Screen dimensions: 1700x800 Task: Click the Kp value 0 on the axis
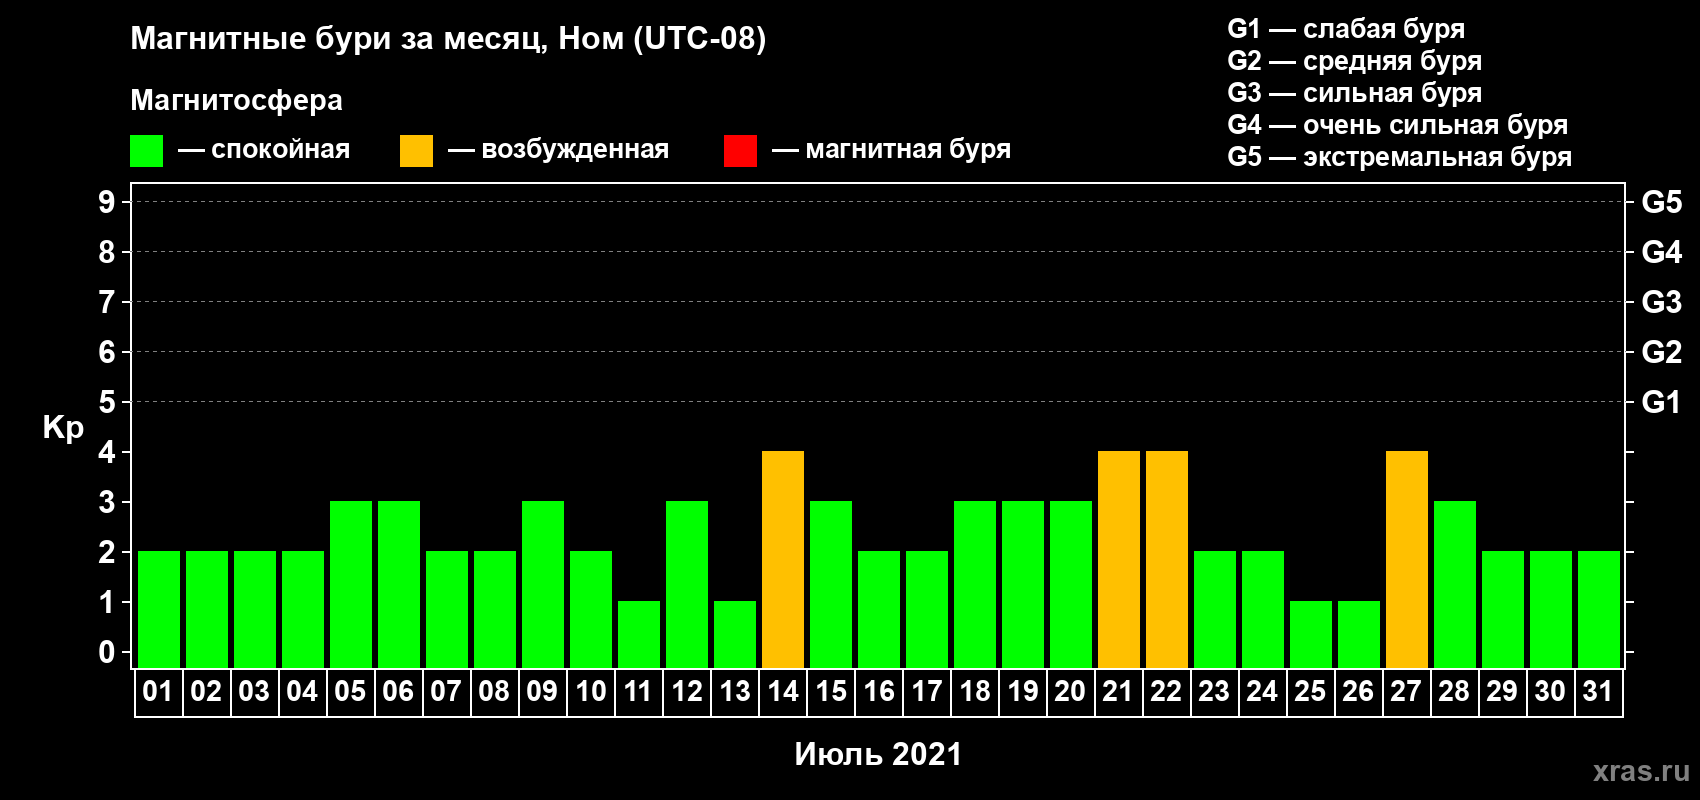pos(107,652)
